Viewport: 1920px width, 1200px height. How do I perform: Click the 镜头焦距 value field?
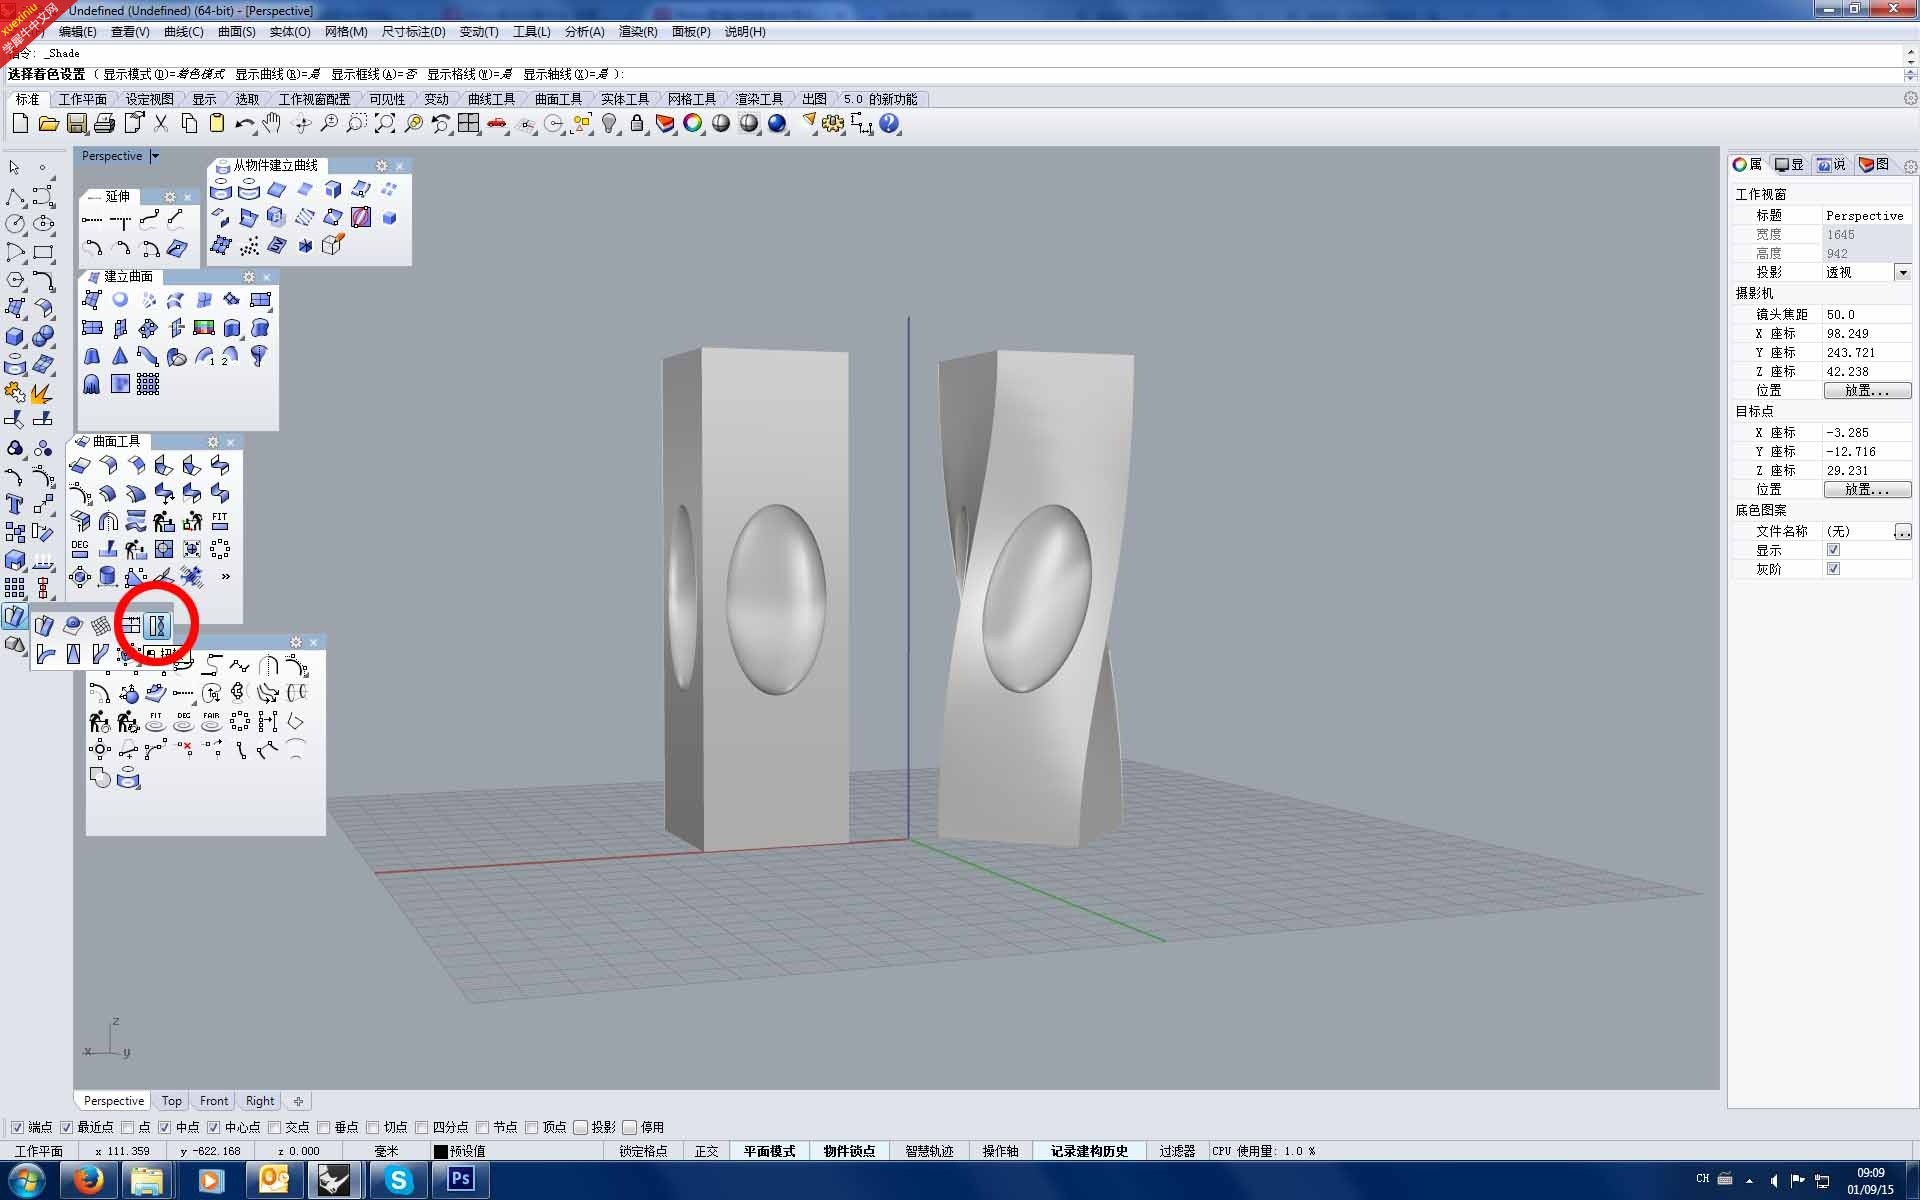tap(1866, 314)
